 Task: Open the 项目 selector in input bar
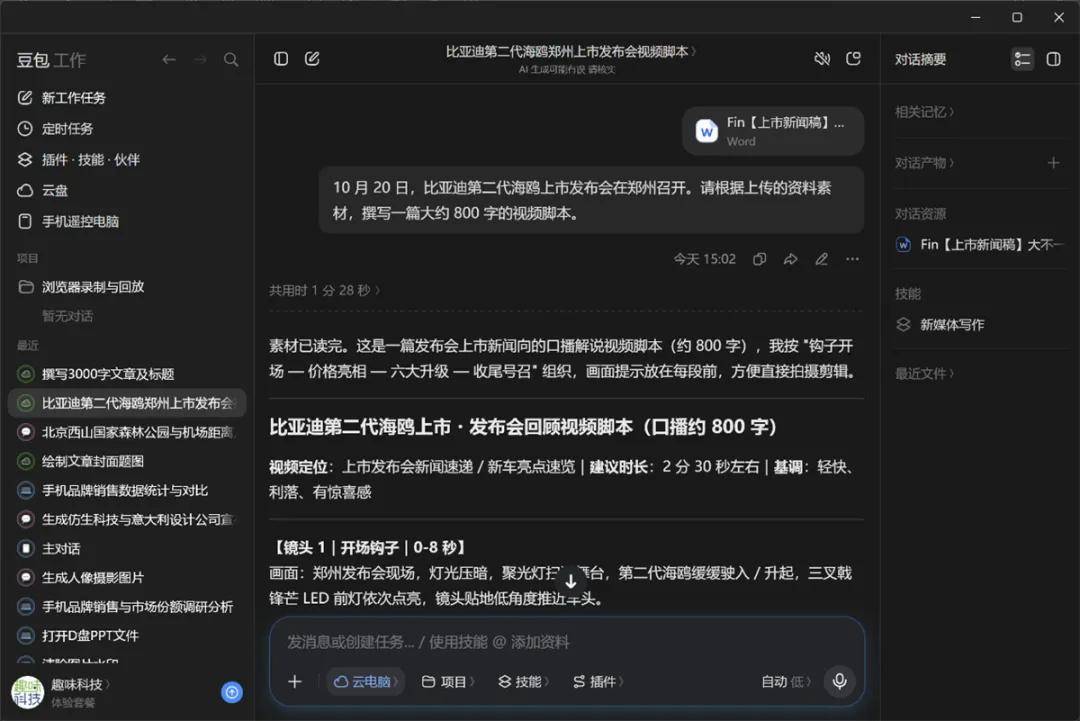pos(448,682)
